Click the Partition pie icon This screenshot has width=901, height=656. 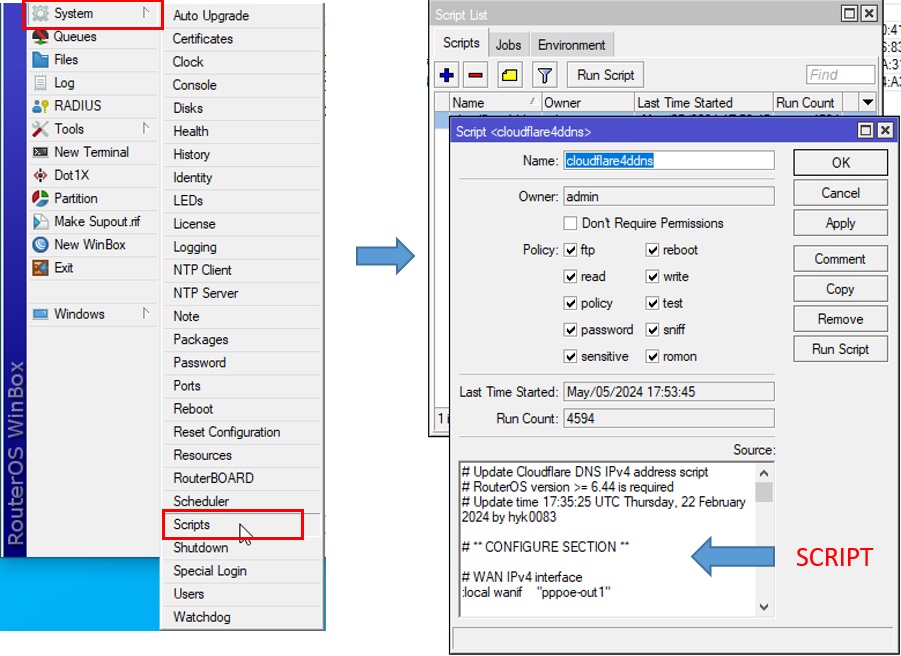coord(40,198)
